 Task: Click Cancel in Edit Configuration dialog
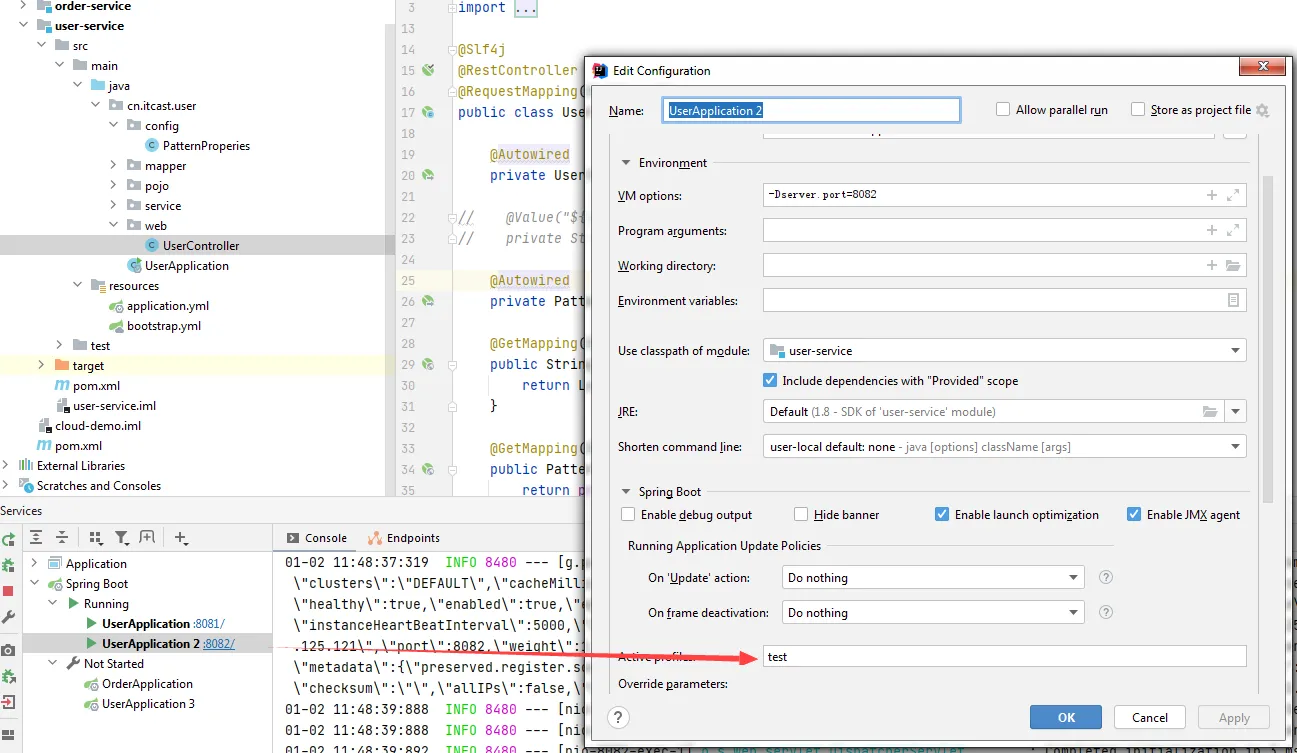coord(1149,717)
